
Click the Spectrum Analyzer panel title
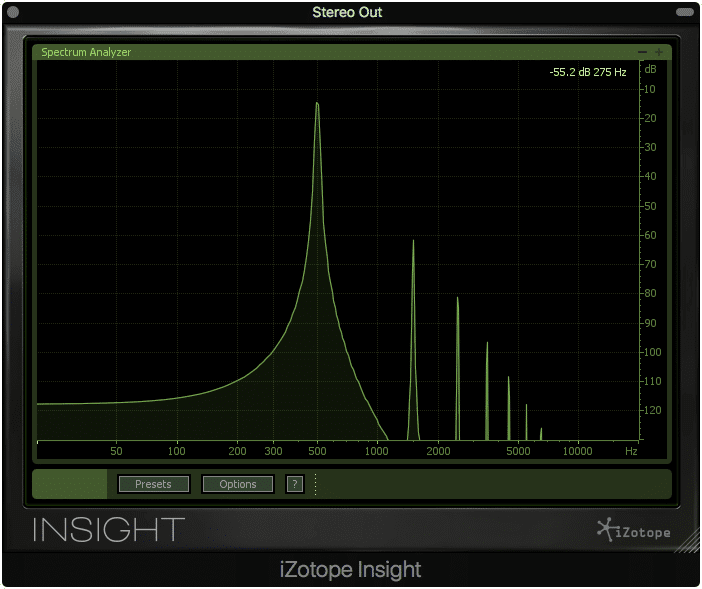click(86, 52)
